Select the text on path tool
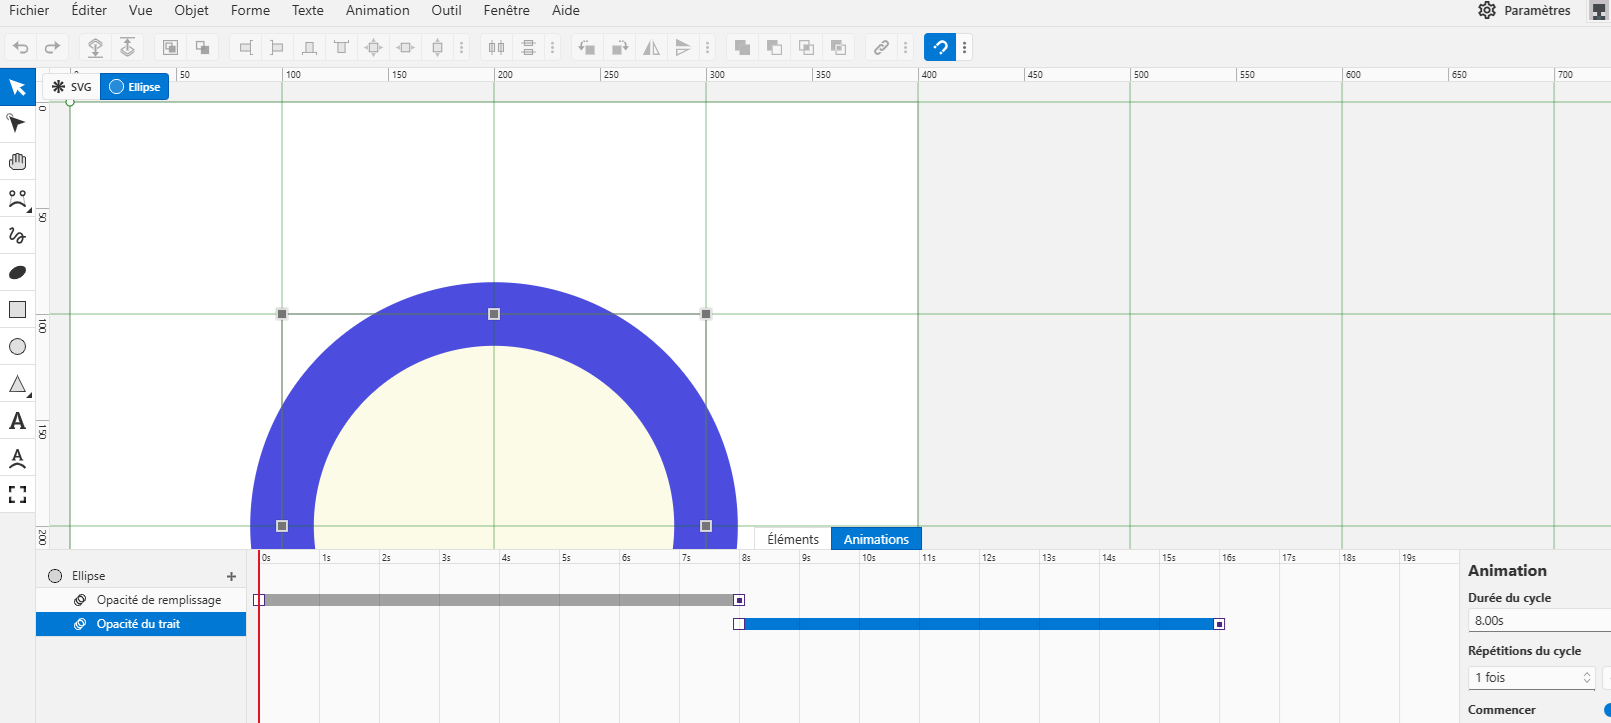1611x723 pixels. (17, 458)
